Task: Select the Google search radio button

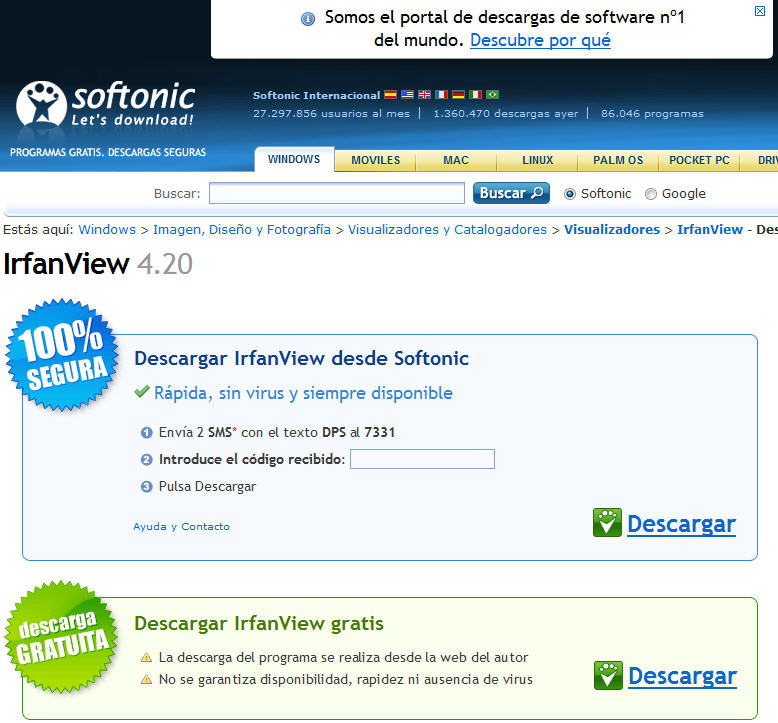Action: tap(650, 194)
